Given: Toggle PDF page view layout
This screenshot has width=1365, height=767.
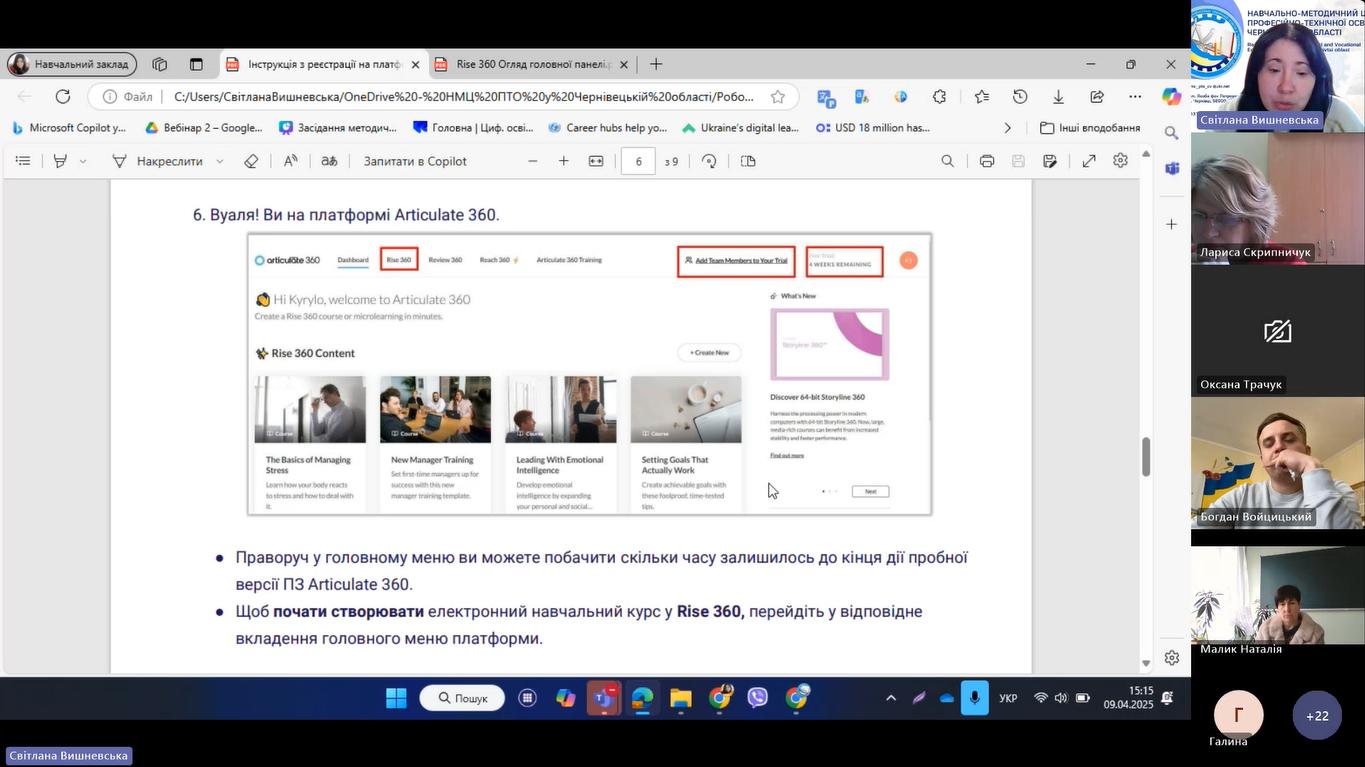Looking at the screenshot, I should point(748,161).
